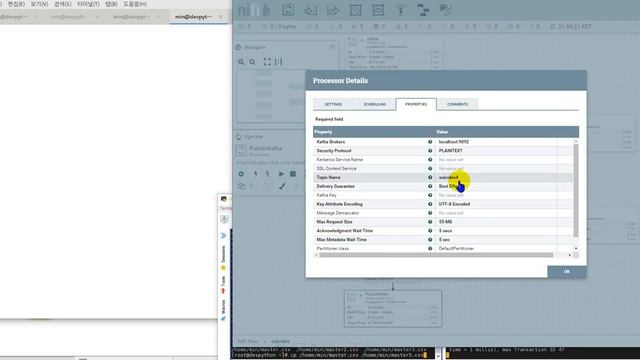640x360 pixels.
Task: Pick the color brush in the Operate panel
Action: click(282, 187)
